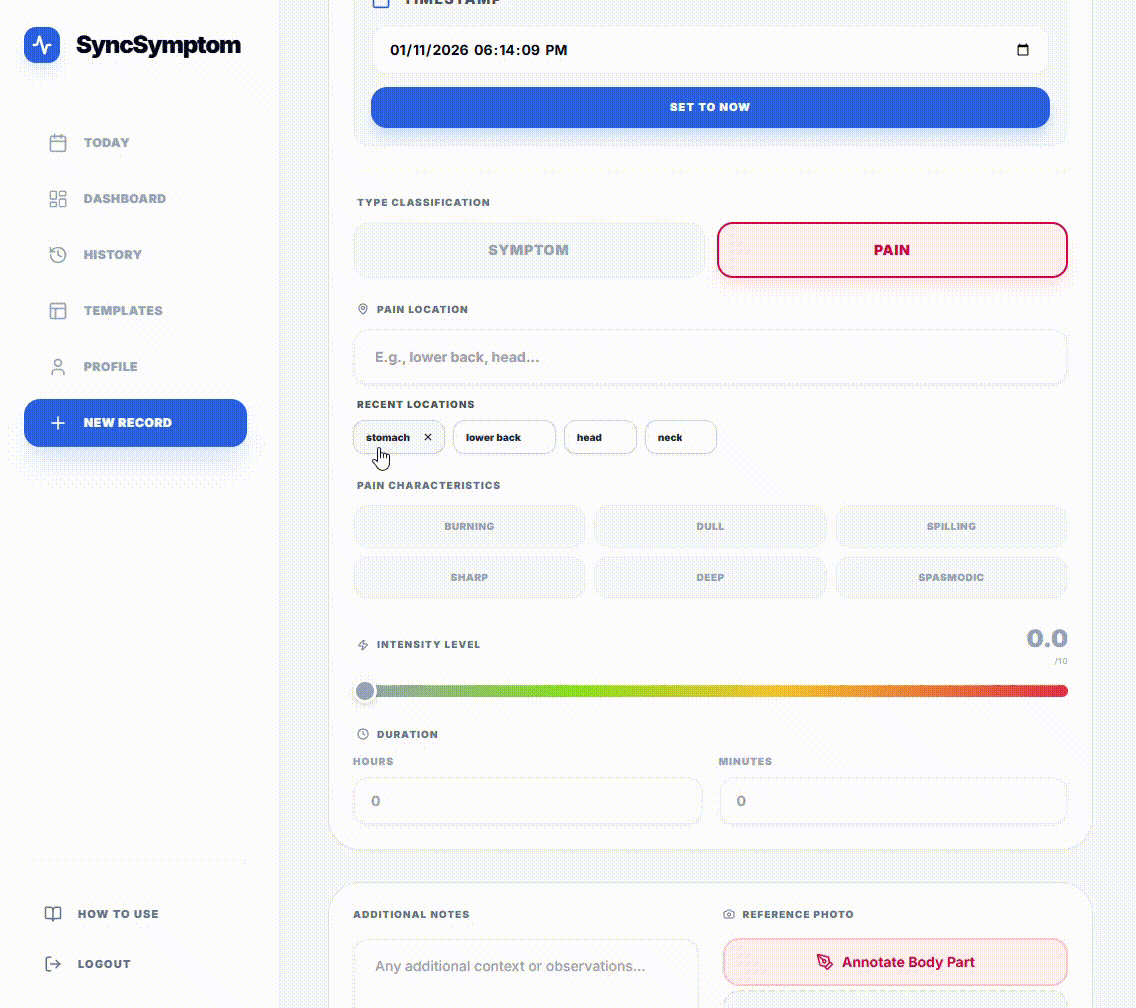Image resolution: width=1136 pixels, height=1008 pixels.
Task: Click the intensity level slider handle
Action: coord(365,691)
